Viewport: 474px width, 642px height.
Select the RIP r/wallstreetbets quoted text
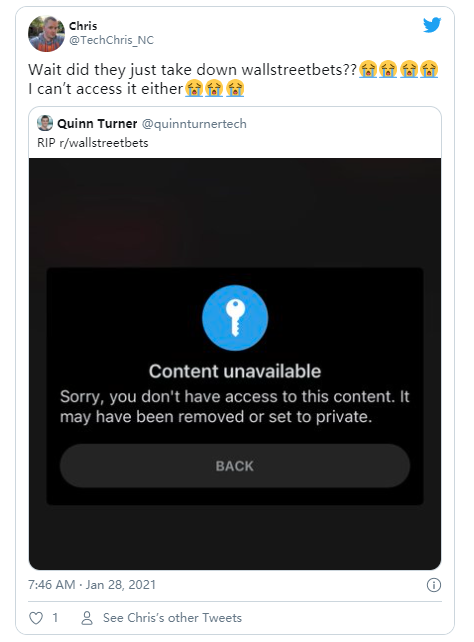click(x=93, y=143)
